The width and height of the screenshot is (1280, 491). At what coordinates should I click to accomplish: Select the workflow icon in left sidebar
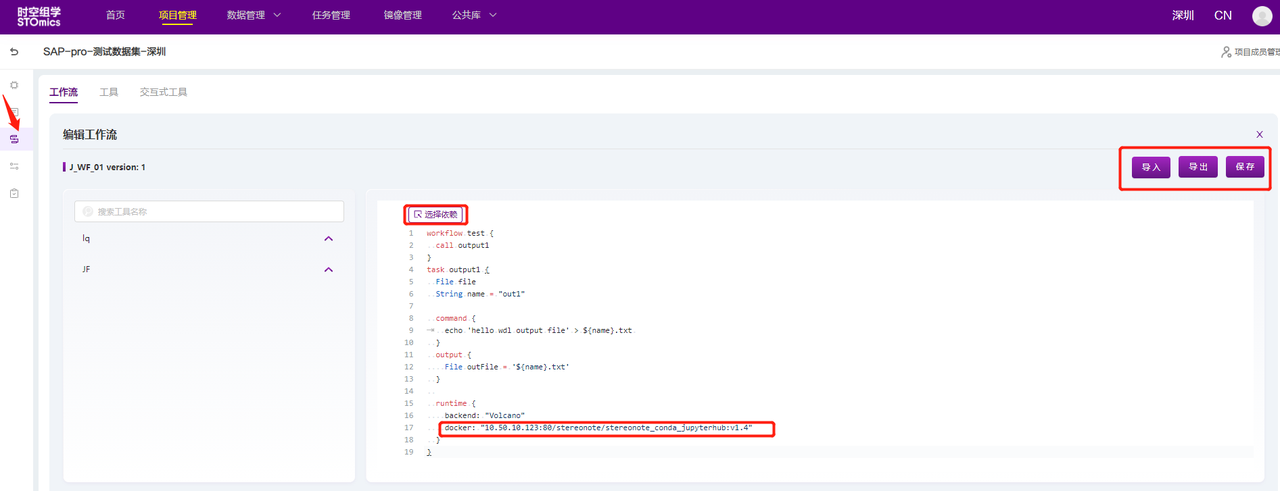tap(14, 139)
